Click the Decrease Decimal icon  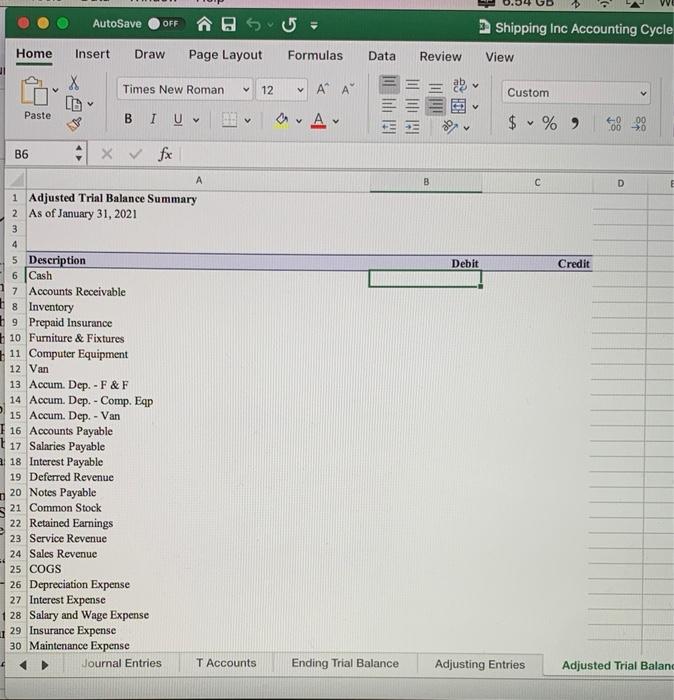(x=639, y=125)
